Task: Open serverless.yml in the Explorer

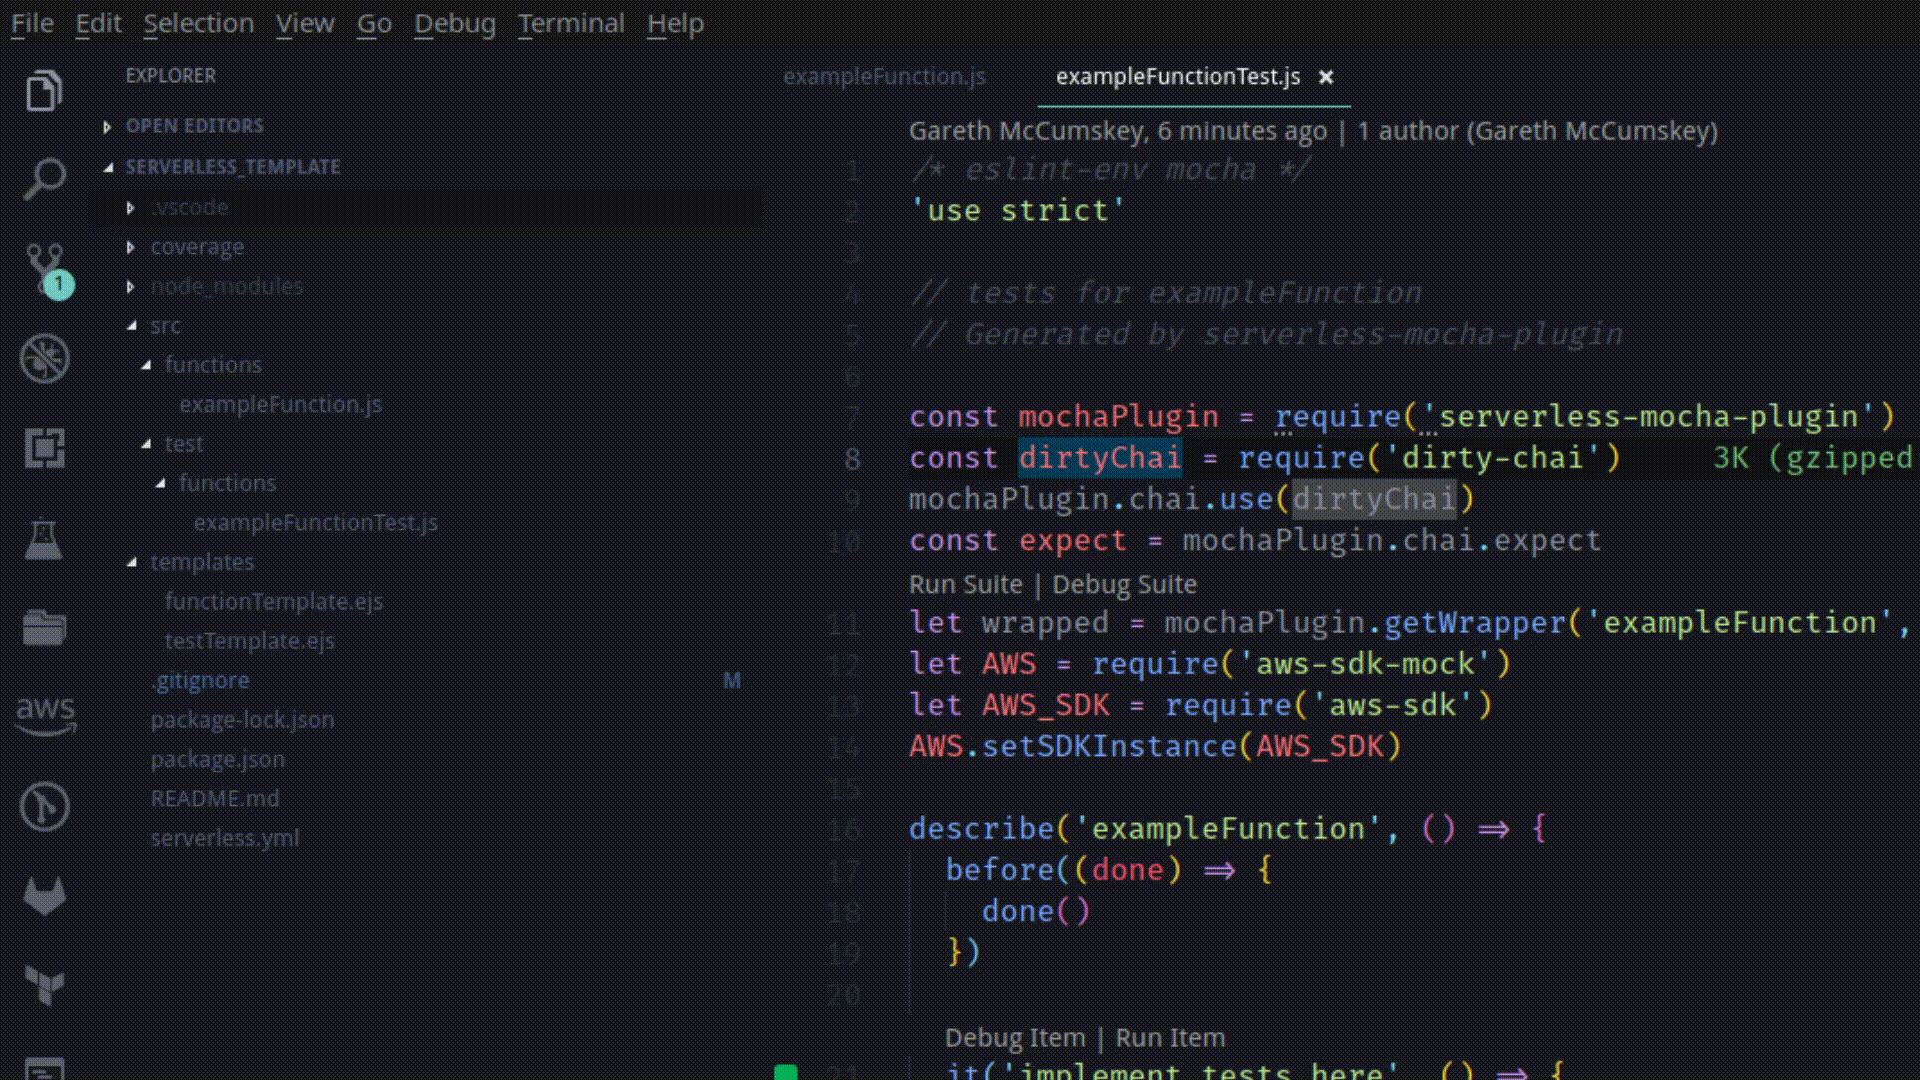Action: [x=224, y=838]
